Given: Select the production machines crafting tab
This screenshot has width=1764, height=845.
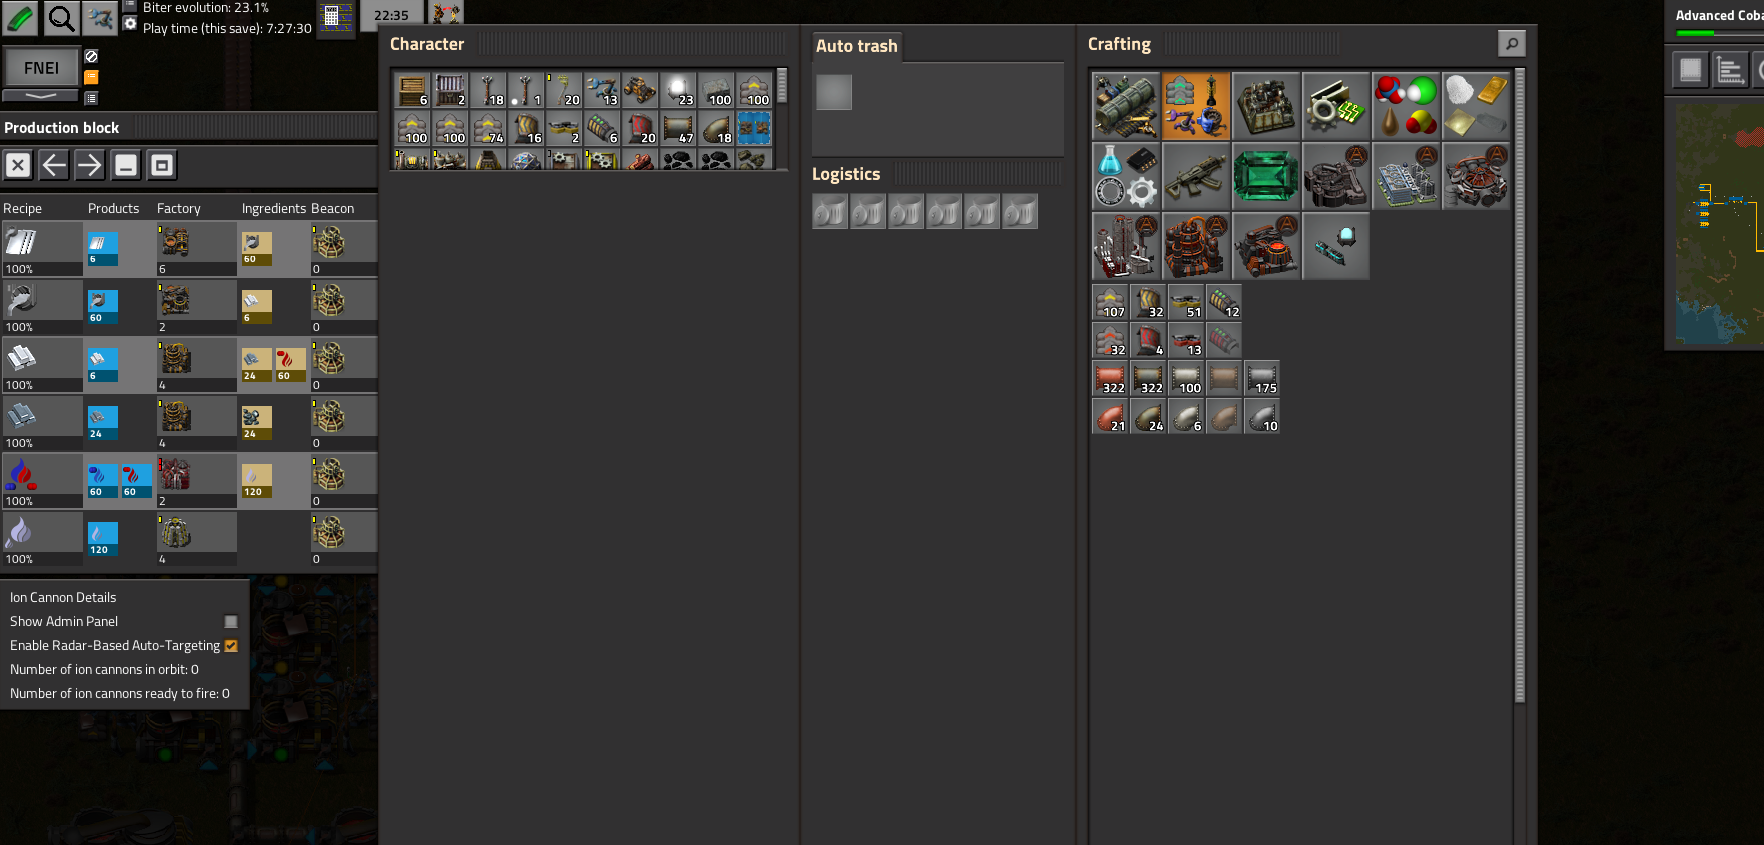Looking at the screenshot, I should tap(1265, 106).
